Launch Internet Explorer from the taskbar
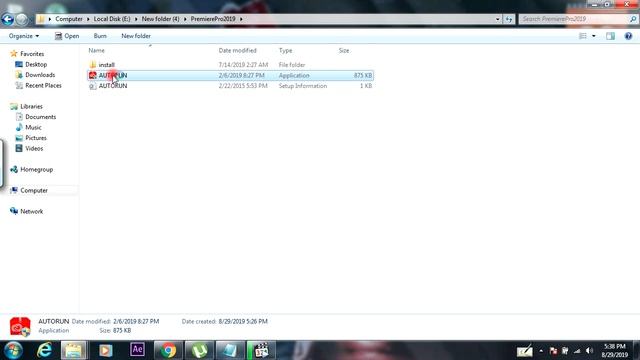Screen dimensions: 640x360 pos(44,351)
